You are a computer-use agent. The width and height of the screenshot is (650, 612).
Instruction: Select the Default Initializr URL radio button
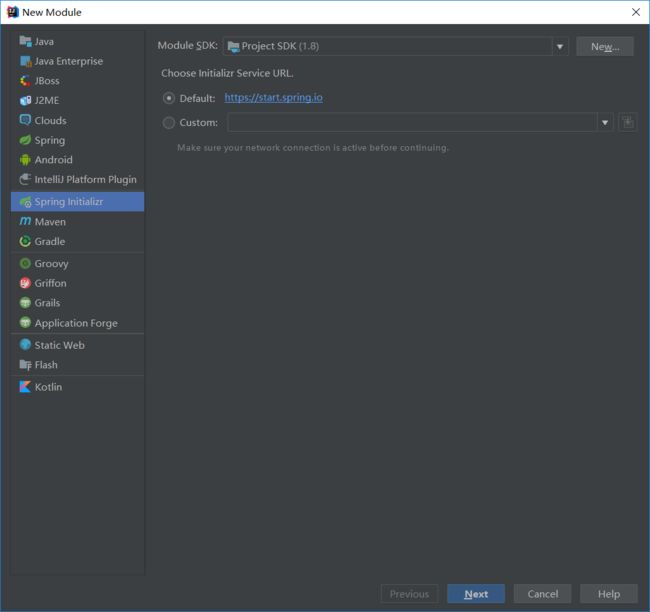point(168,98)
